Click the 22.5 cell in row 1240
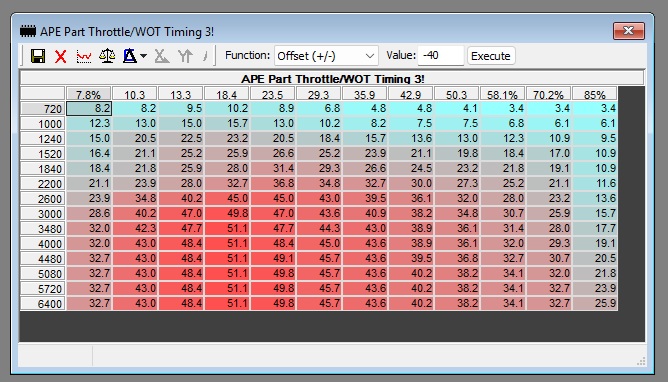Screen dimensions: 668x382 [181, 138]
